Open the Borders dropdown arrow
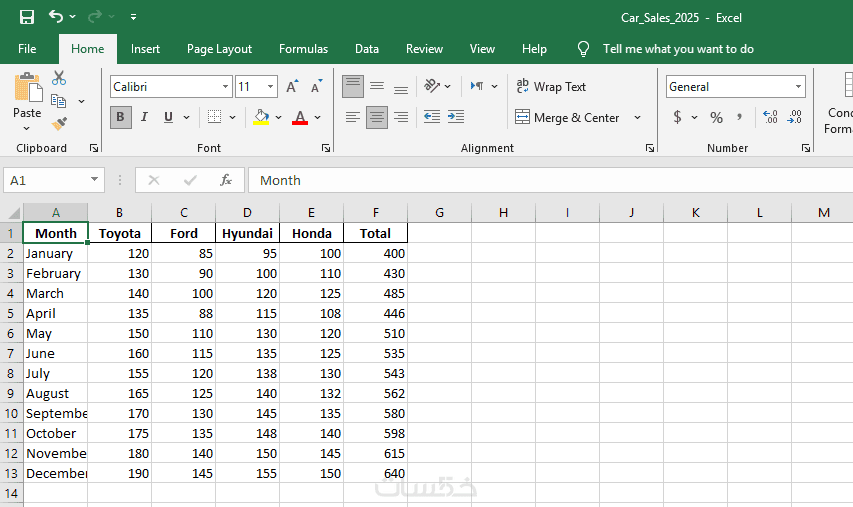 (x=232, y=118)
